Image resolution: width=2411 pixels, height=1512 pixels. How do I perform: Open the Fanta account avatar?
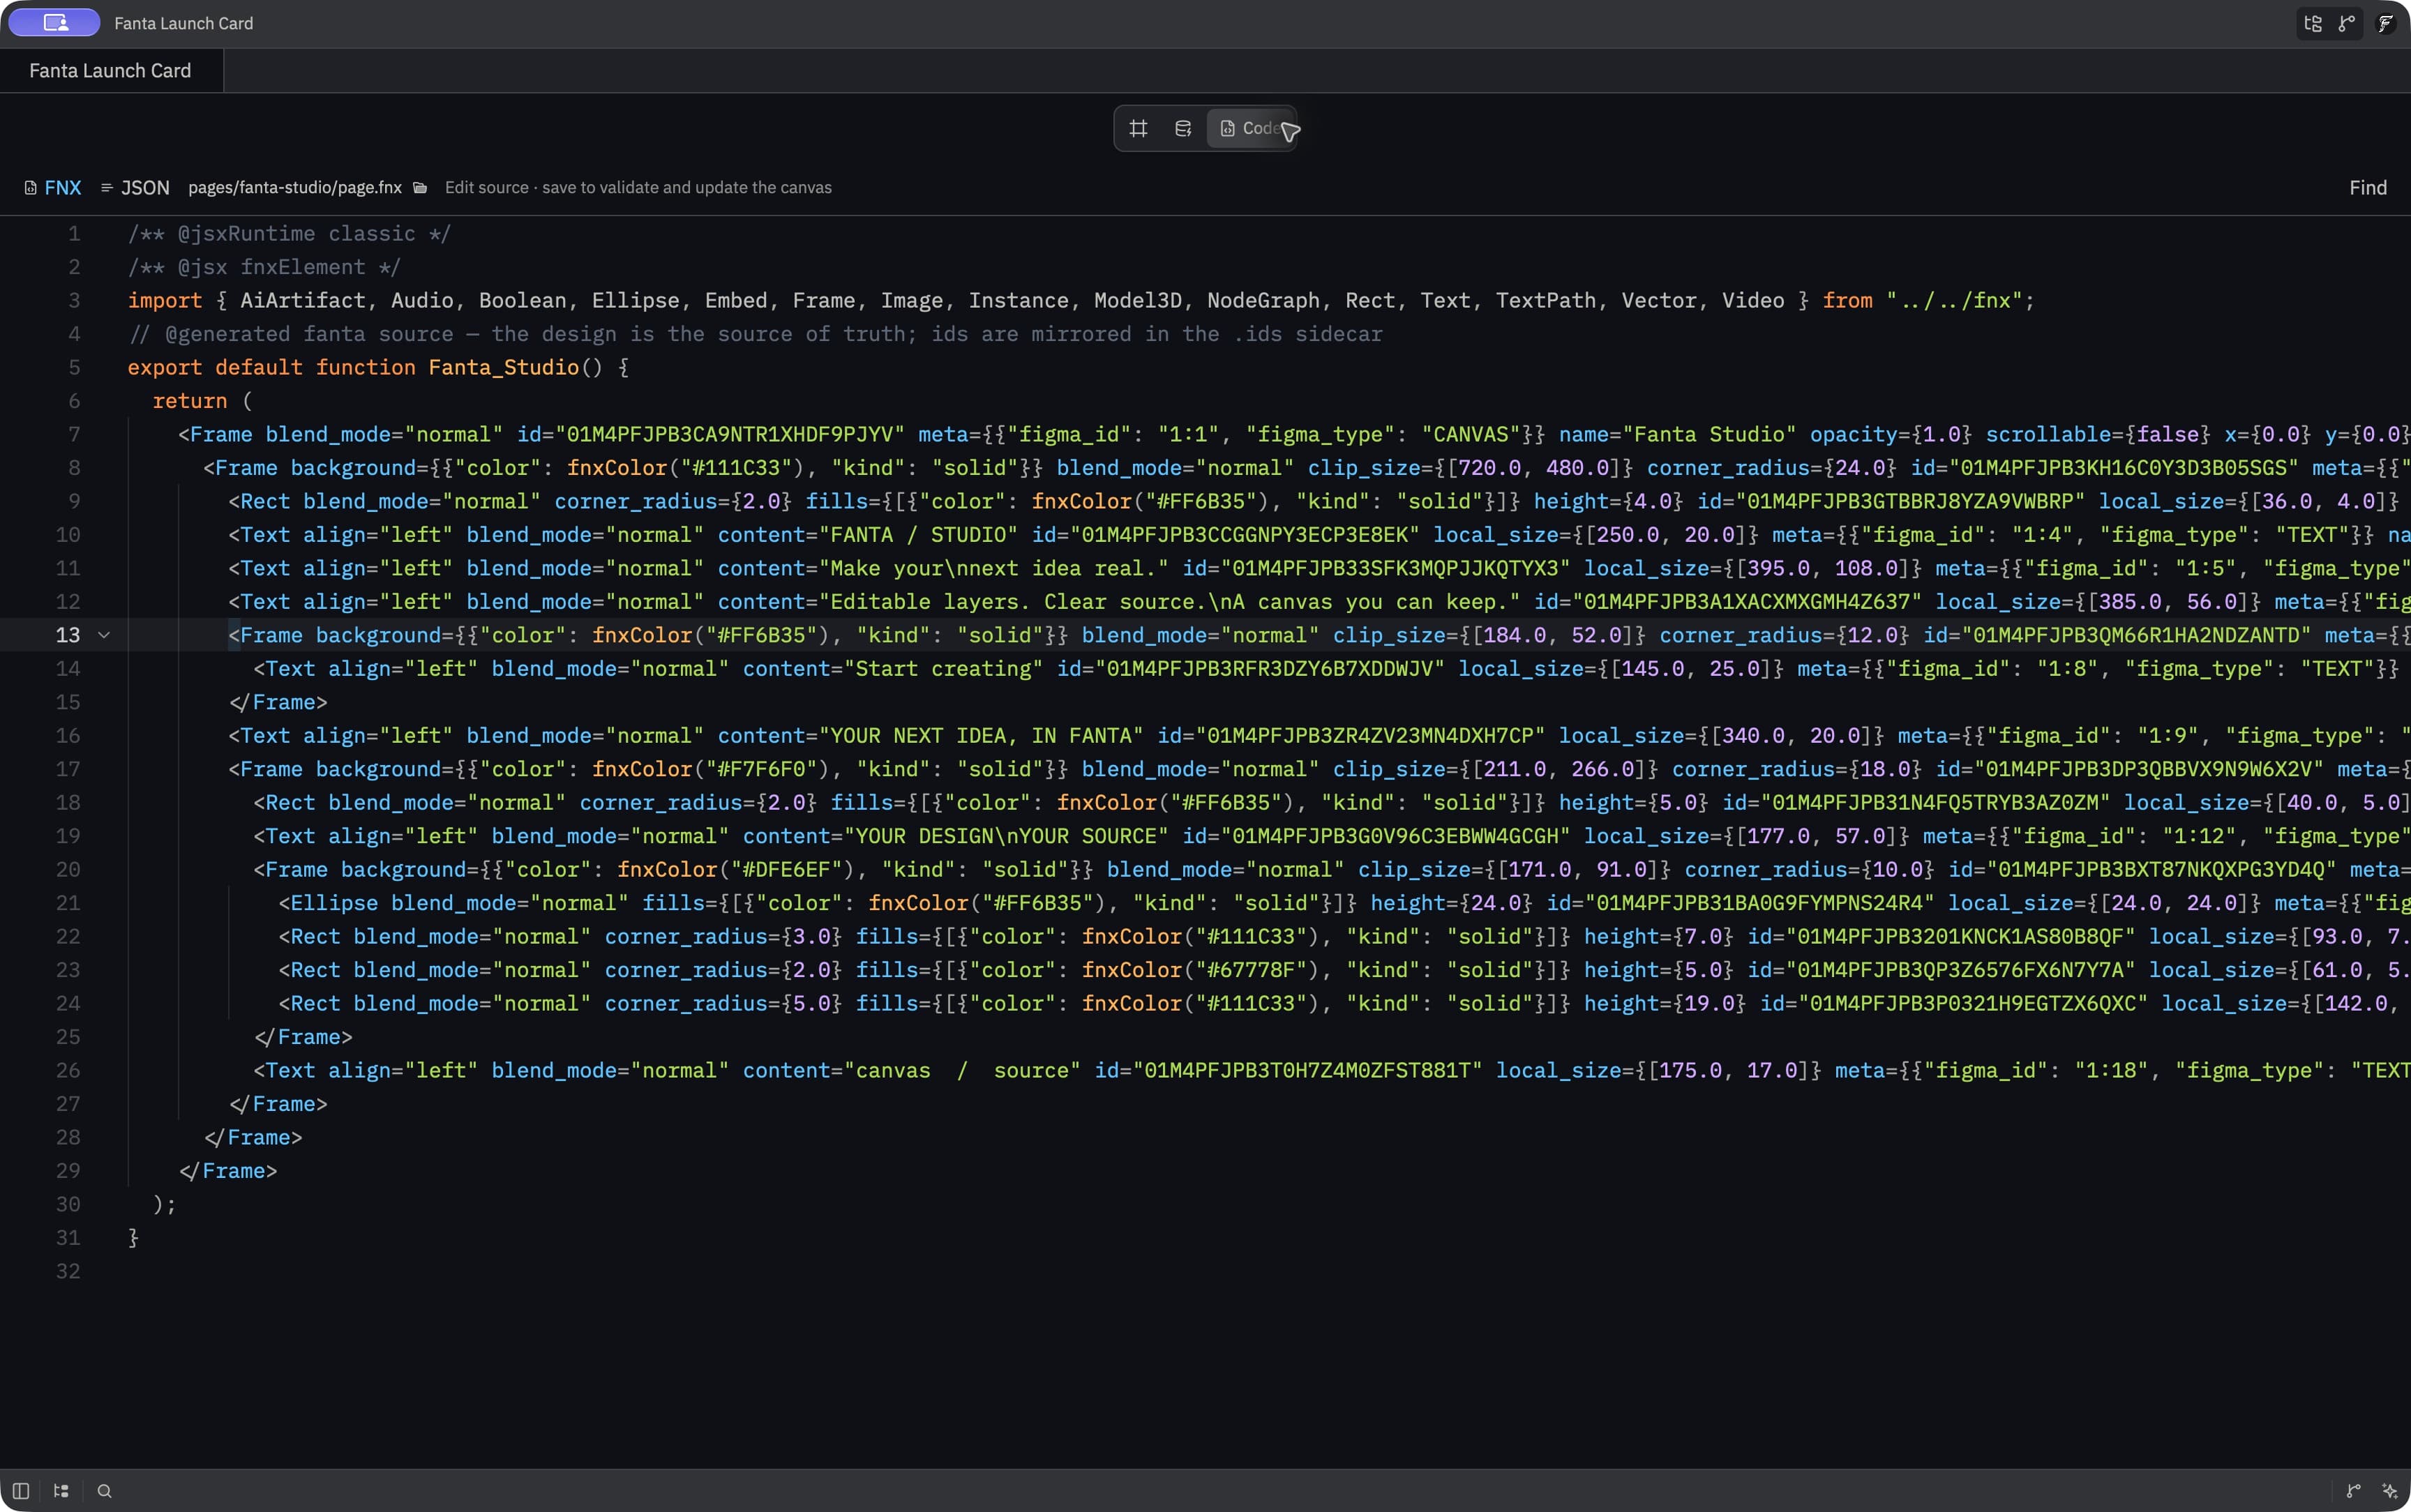tap(2386, 23)
